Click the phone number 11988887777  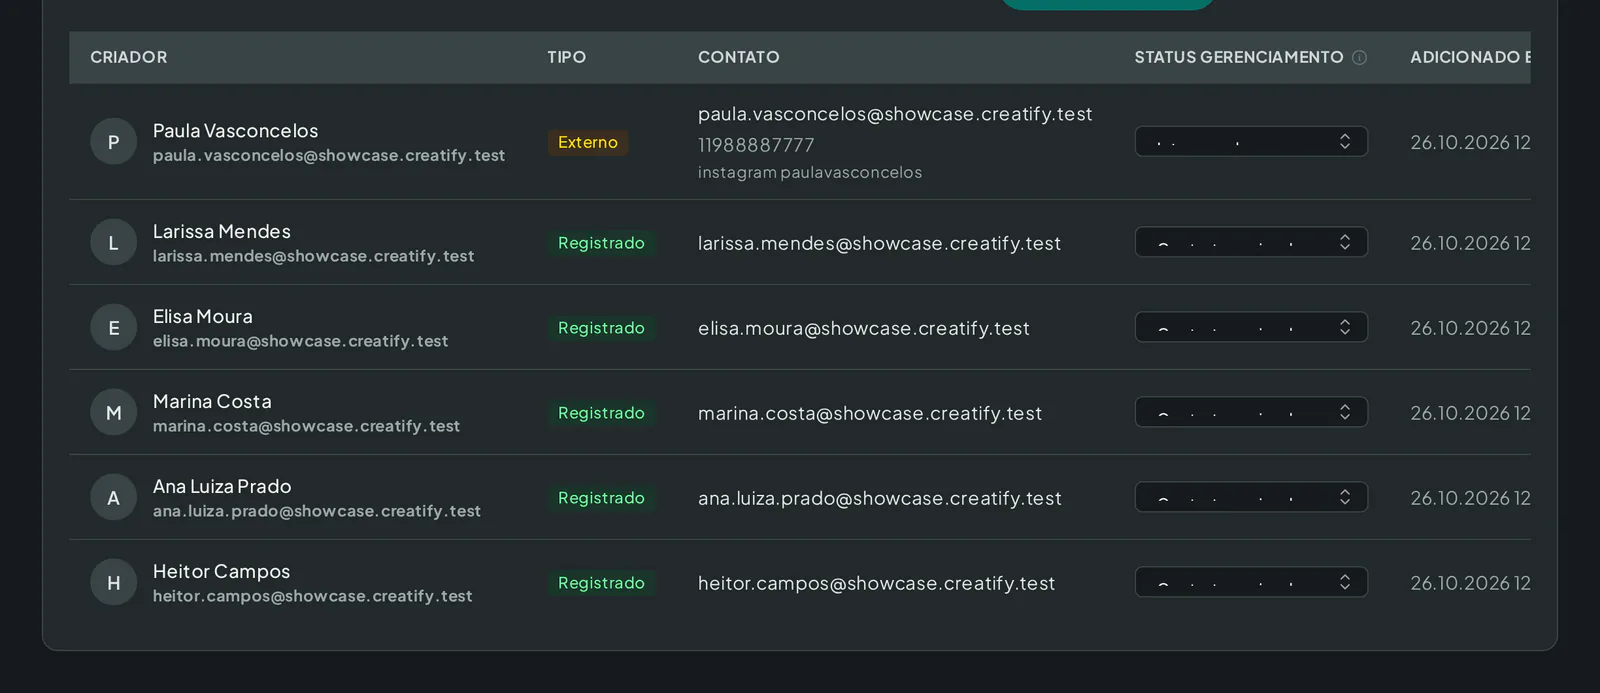756,145
